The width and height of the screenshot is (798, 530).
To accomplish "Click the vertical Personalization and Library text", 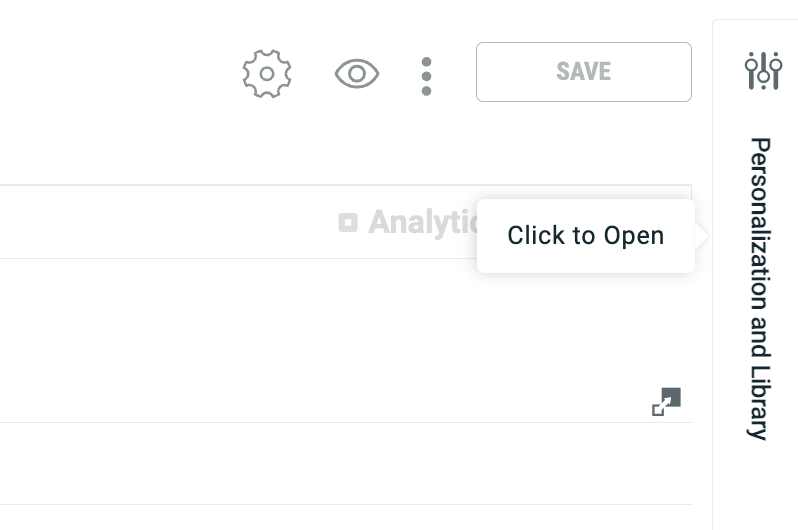I will click(760, 288).
